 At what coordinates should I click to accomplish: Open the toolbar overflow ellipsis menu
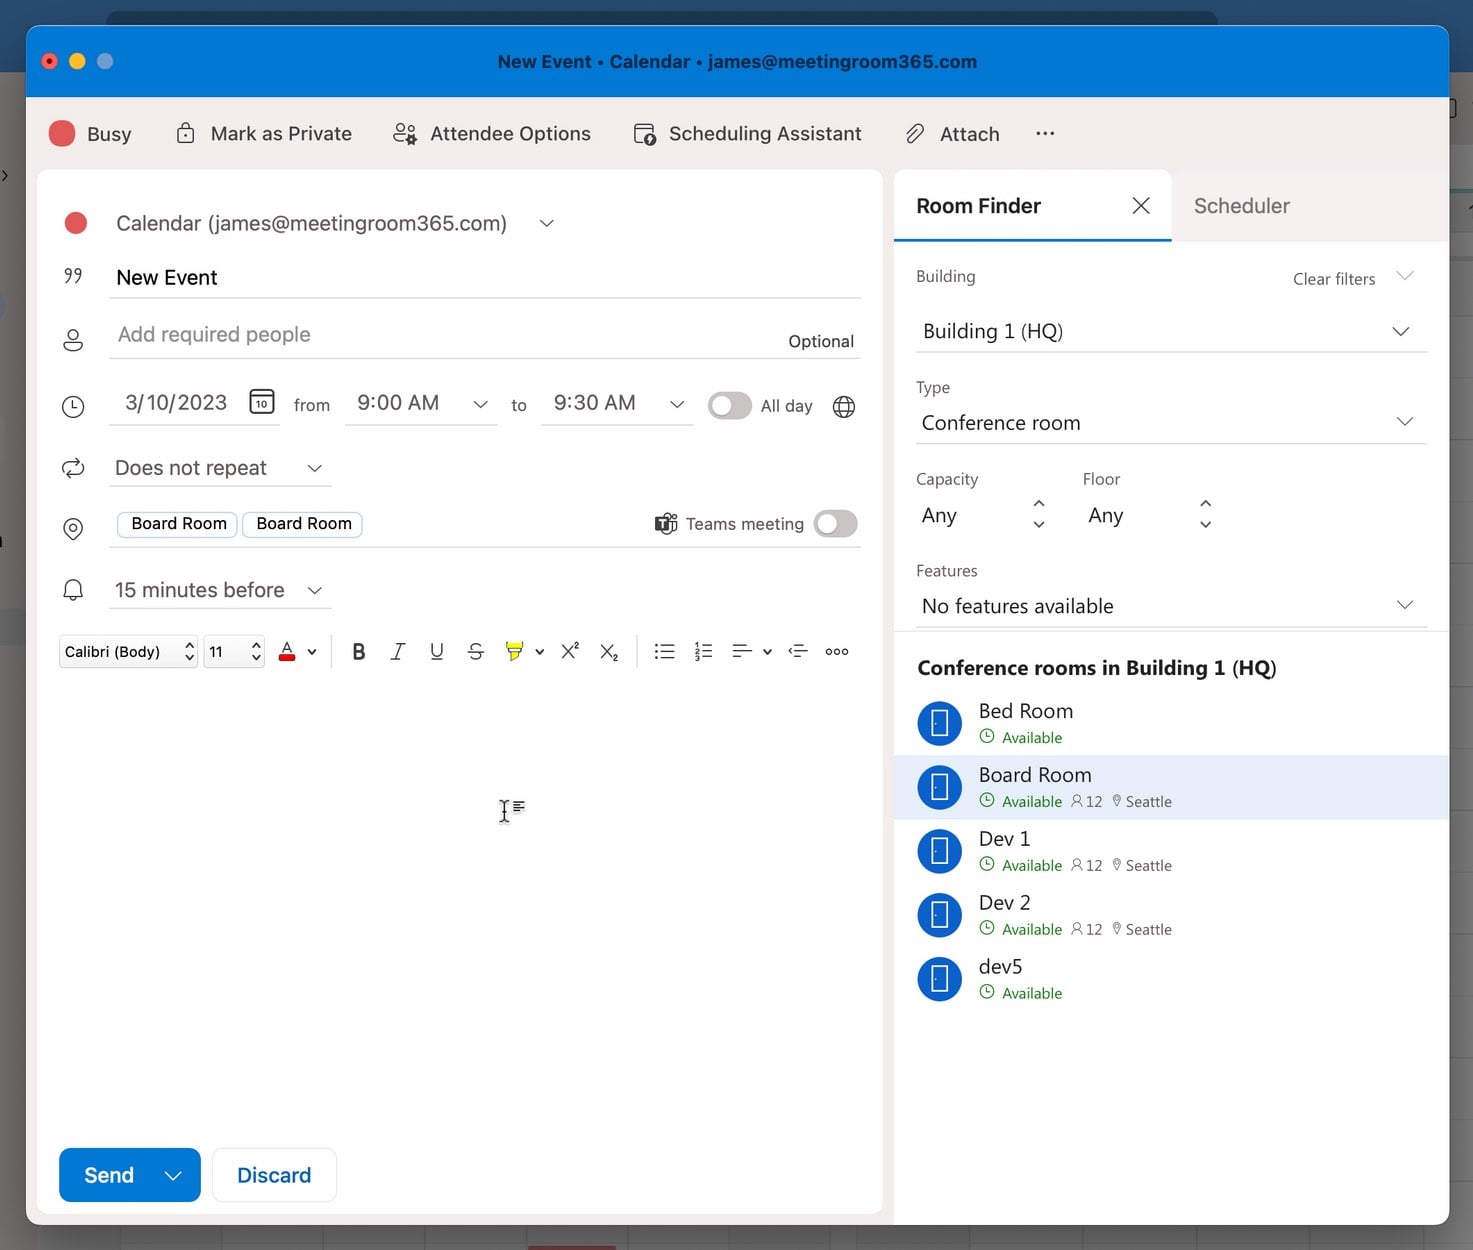tap(1045, 133)
